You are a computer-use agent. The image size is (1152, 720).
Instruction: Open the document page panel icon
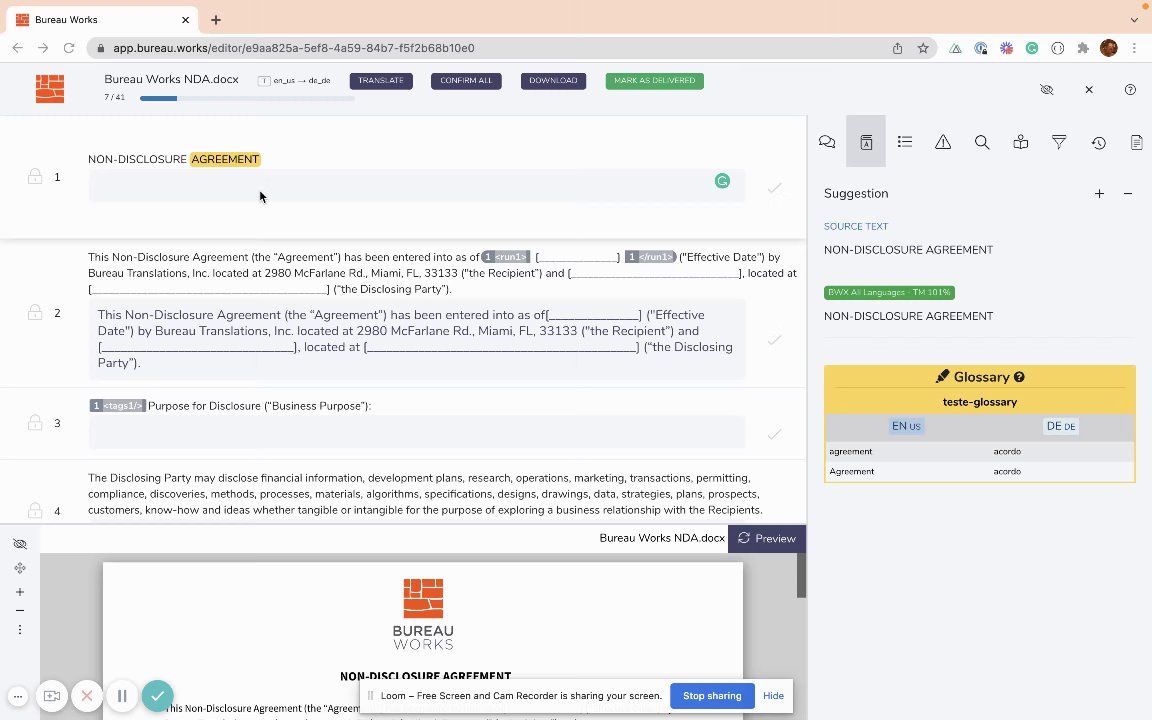click(1136, 142)
